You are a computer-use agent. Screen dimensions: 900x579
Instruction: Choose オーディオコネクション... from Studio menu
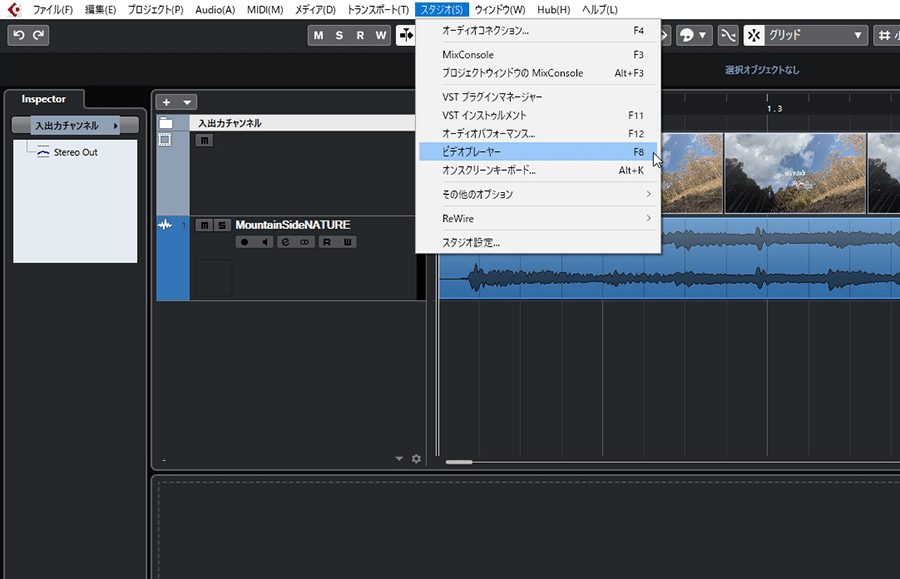click(x=538, y=30)
